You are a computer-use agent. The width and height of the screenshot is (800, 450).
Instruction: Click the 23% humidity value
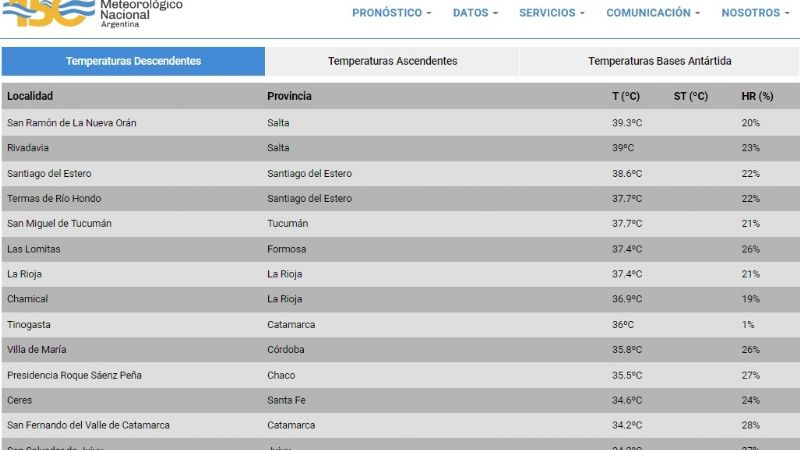coord(751,148)
